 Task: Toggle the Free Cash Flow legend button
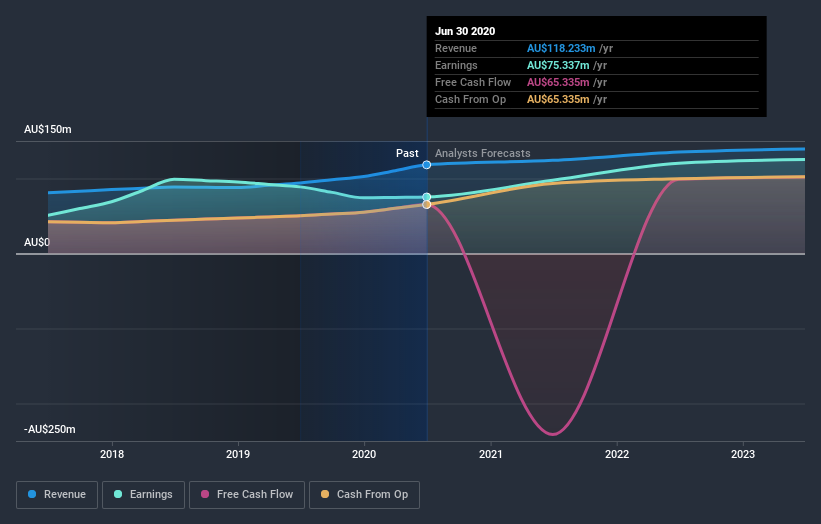tap(247, 495)
